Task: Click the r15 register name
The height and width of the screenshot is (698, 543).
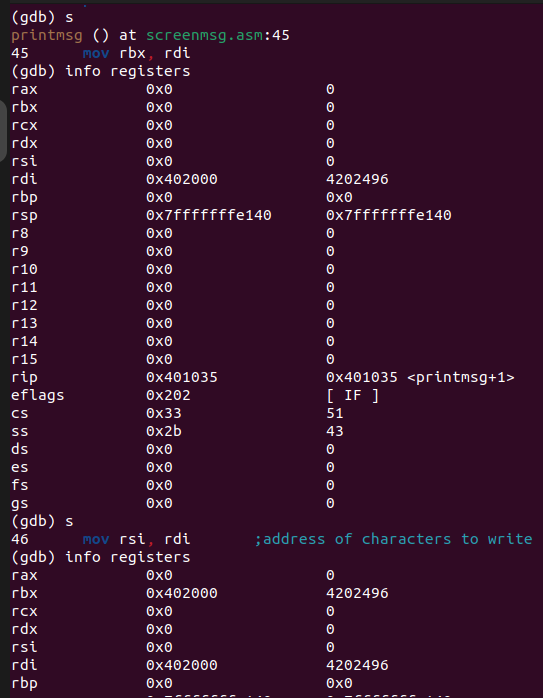Action: (x=24, y=359)
